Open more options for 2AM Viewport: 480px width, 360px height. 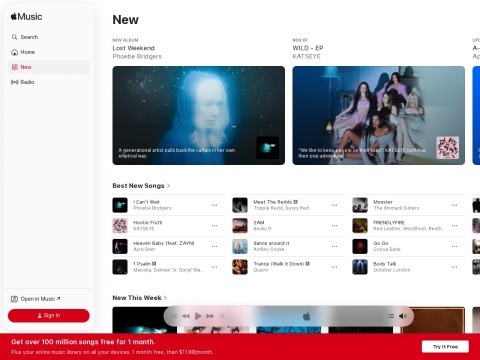coord(334,226)
